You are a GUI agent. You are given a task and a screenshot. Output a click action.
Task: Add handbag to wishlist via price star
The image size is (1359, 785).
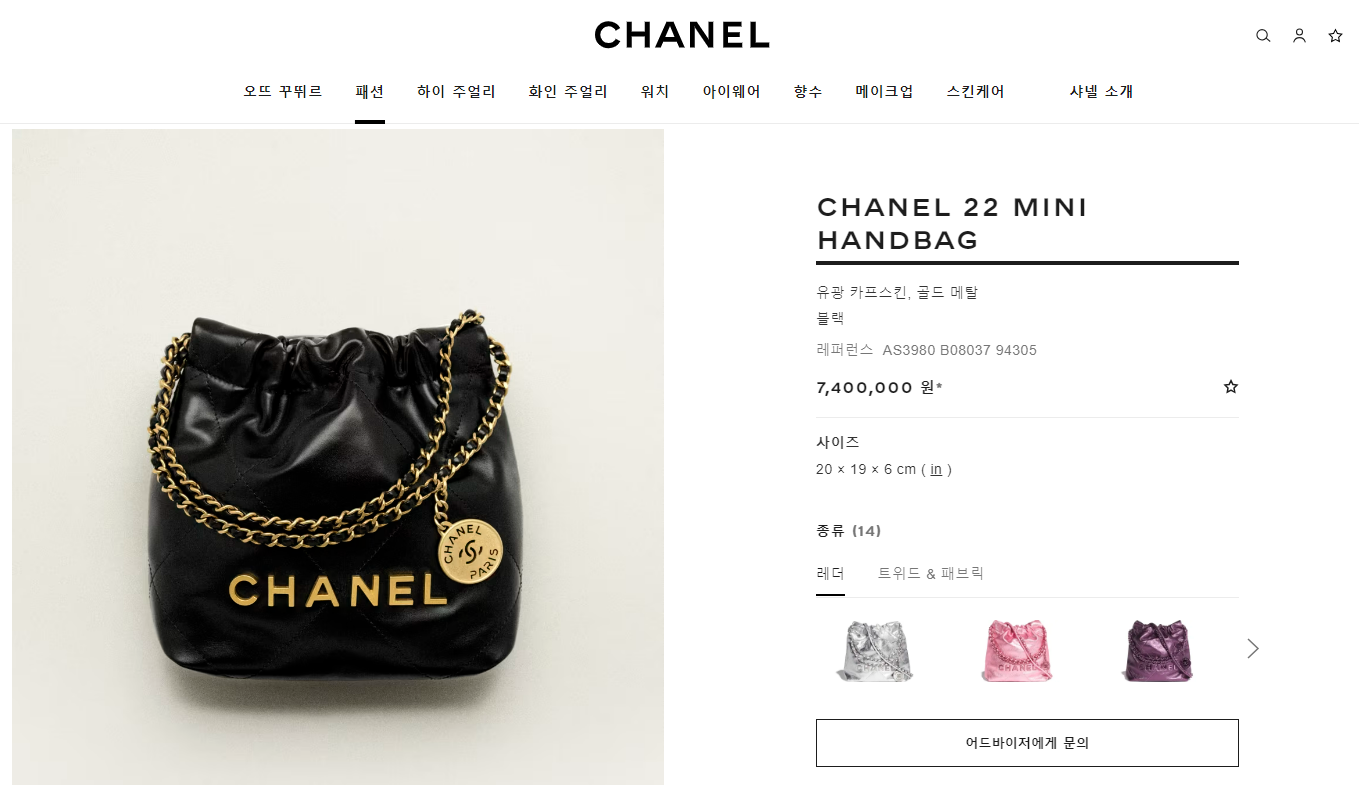[1231, 386]
